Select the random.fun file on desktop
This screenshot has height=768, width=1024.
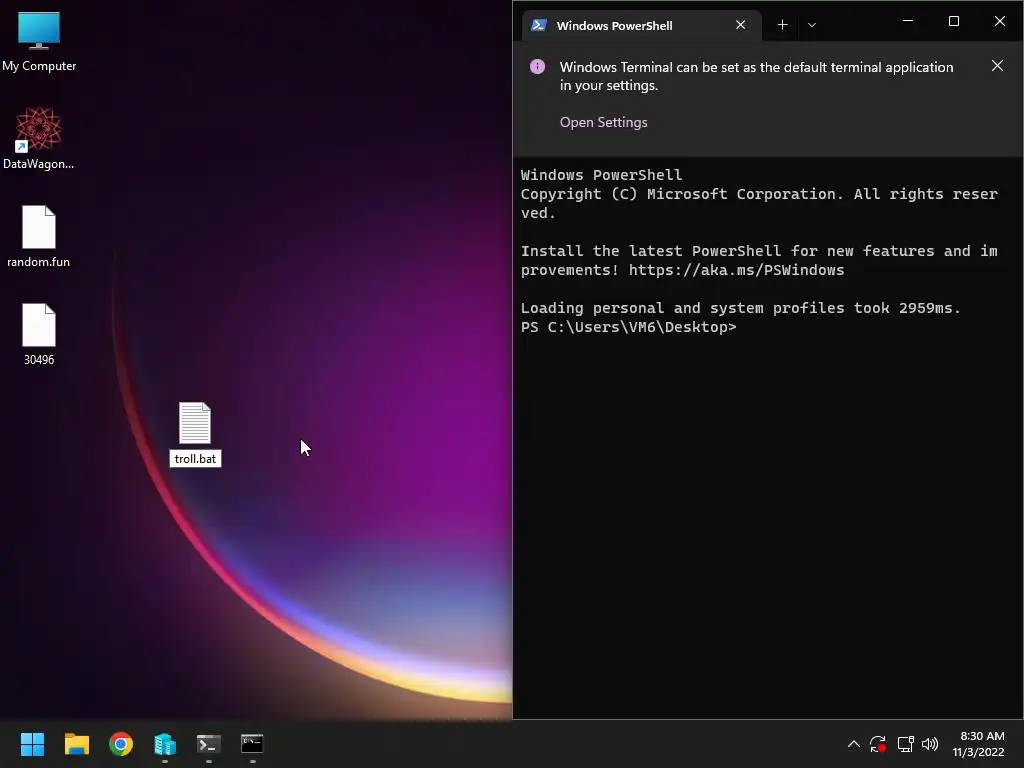(x=39, y=236)
